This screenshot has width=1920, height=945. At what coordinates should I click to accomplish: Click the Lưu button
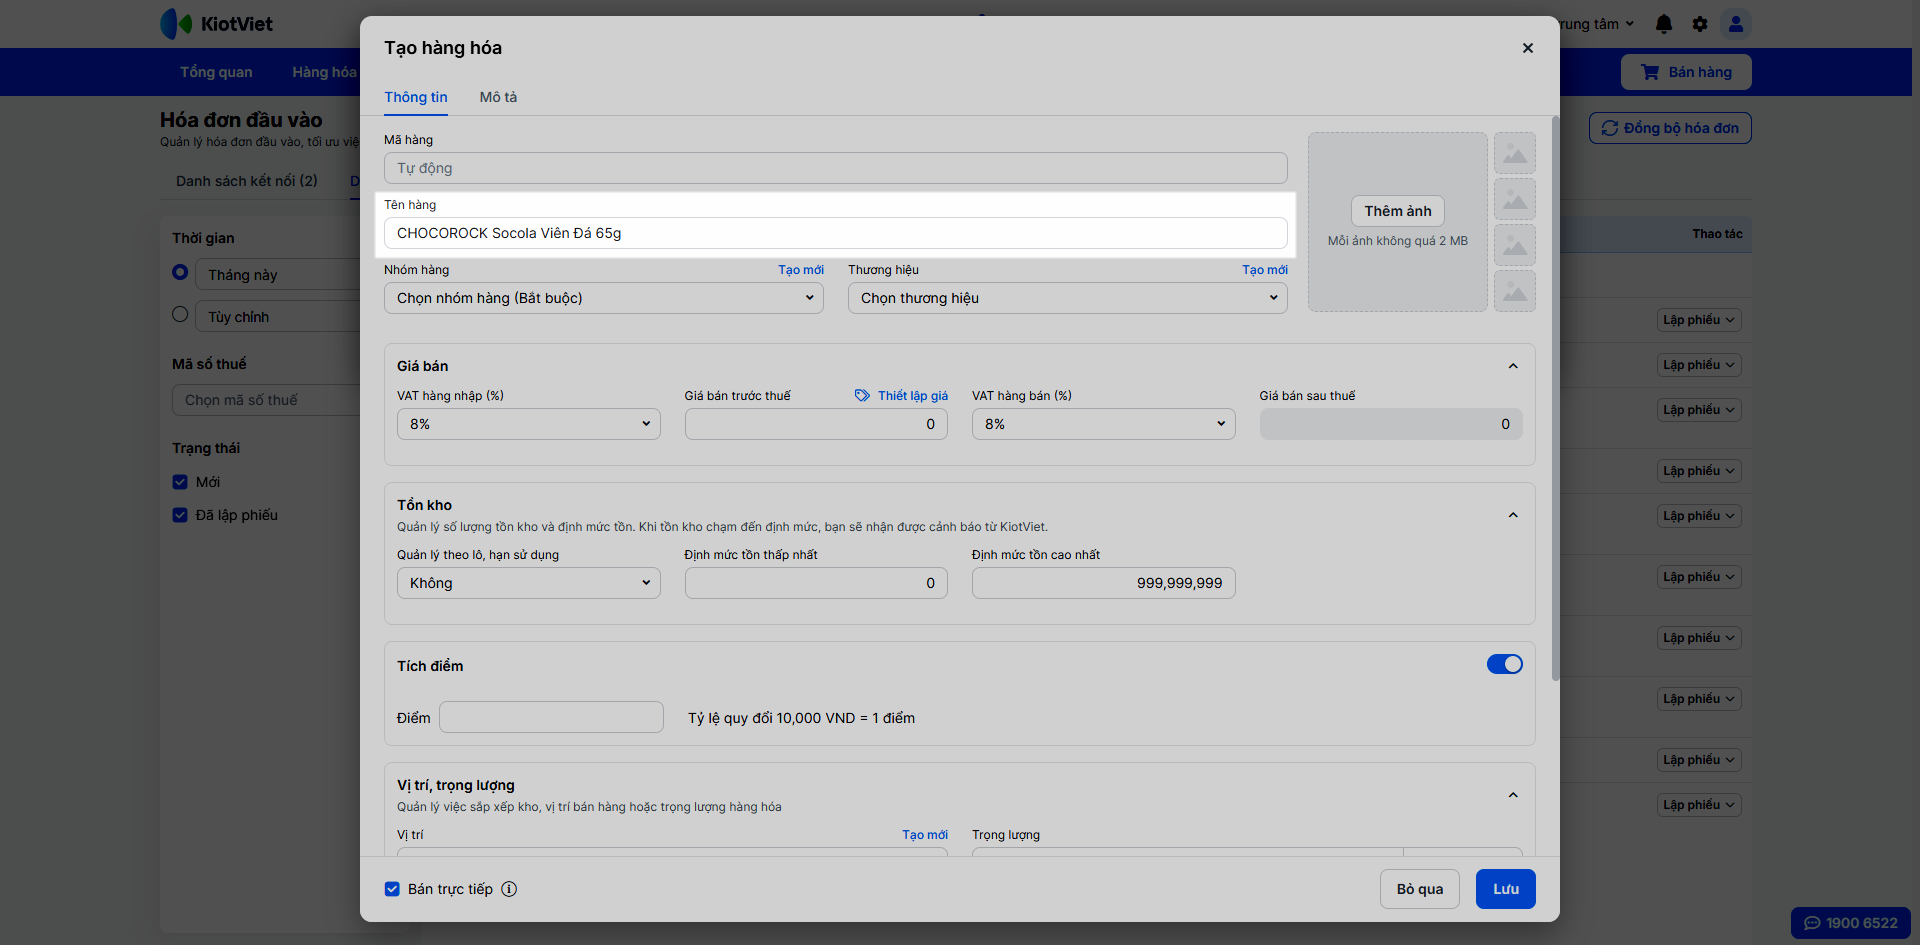click(1505, 889)
